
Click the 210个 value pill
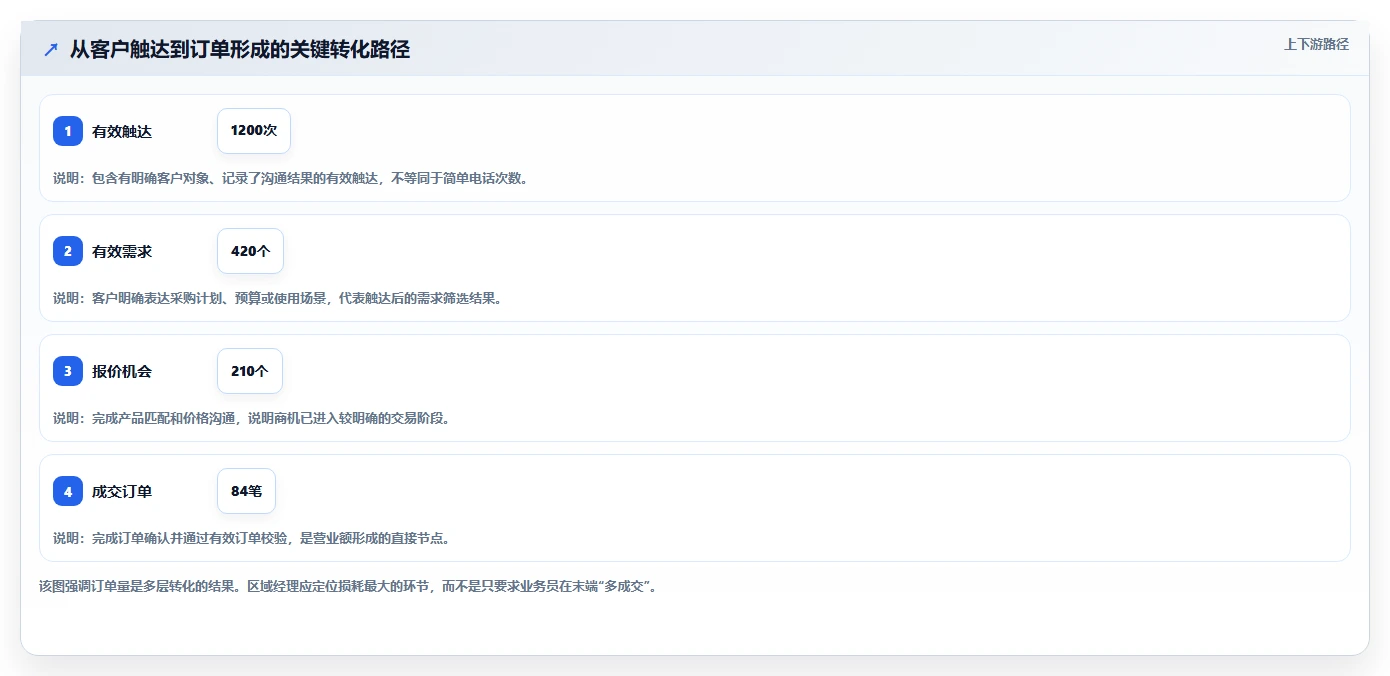[x=250, y=371]
